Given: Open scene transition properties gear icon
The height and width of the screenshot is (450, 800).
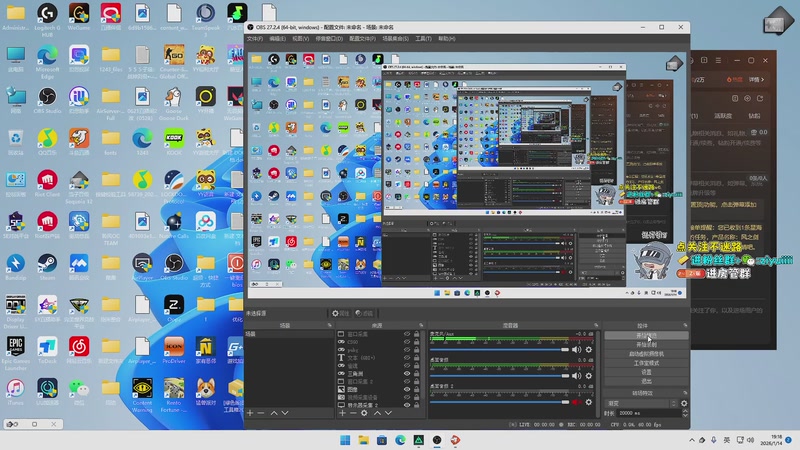Looking at the screenshot, I should pos(684,403).
